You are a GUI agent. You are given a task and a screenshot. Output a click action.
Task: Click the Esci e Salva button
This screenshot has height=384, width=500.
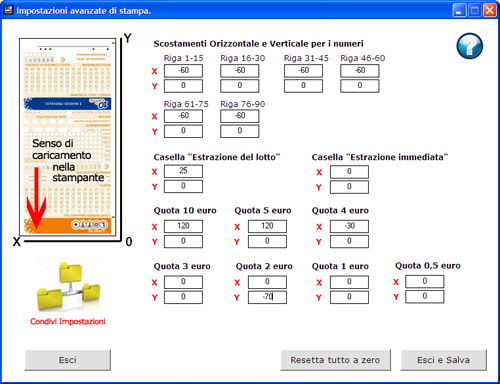point(443,360)
